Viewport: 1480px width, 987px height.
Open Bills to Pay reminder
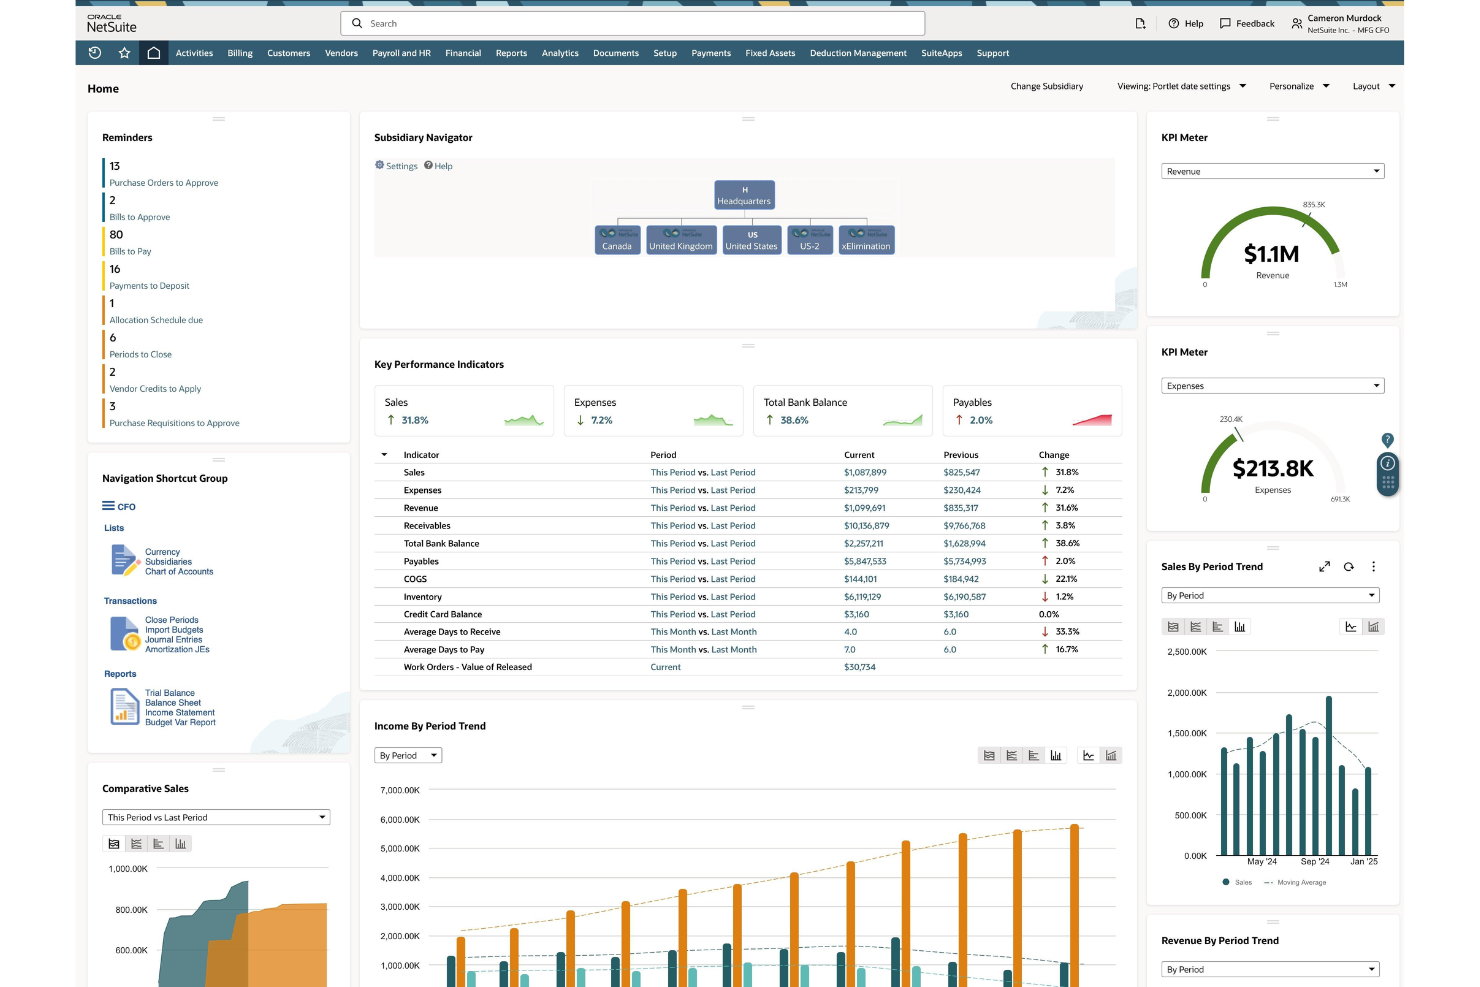point(130,252)
